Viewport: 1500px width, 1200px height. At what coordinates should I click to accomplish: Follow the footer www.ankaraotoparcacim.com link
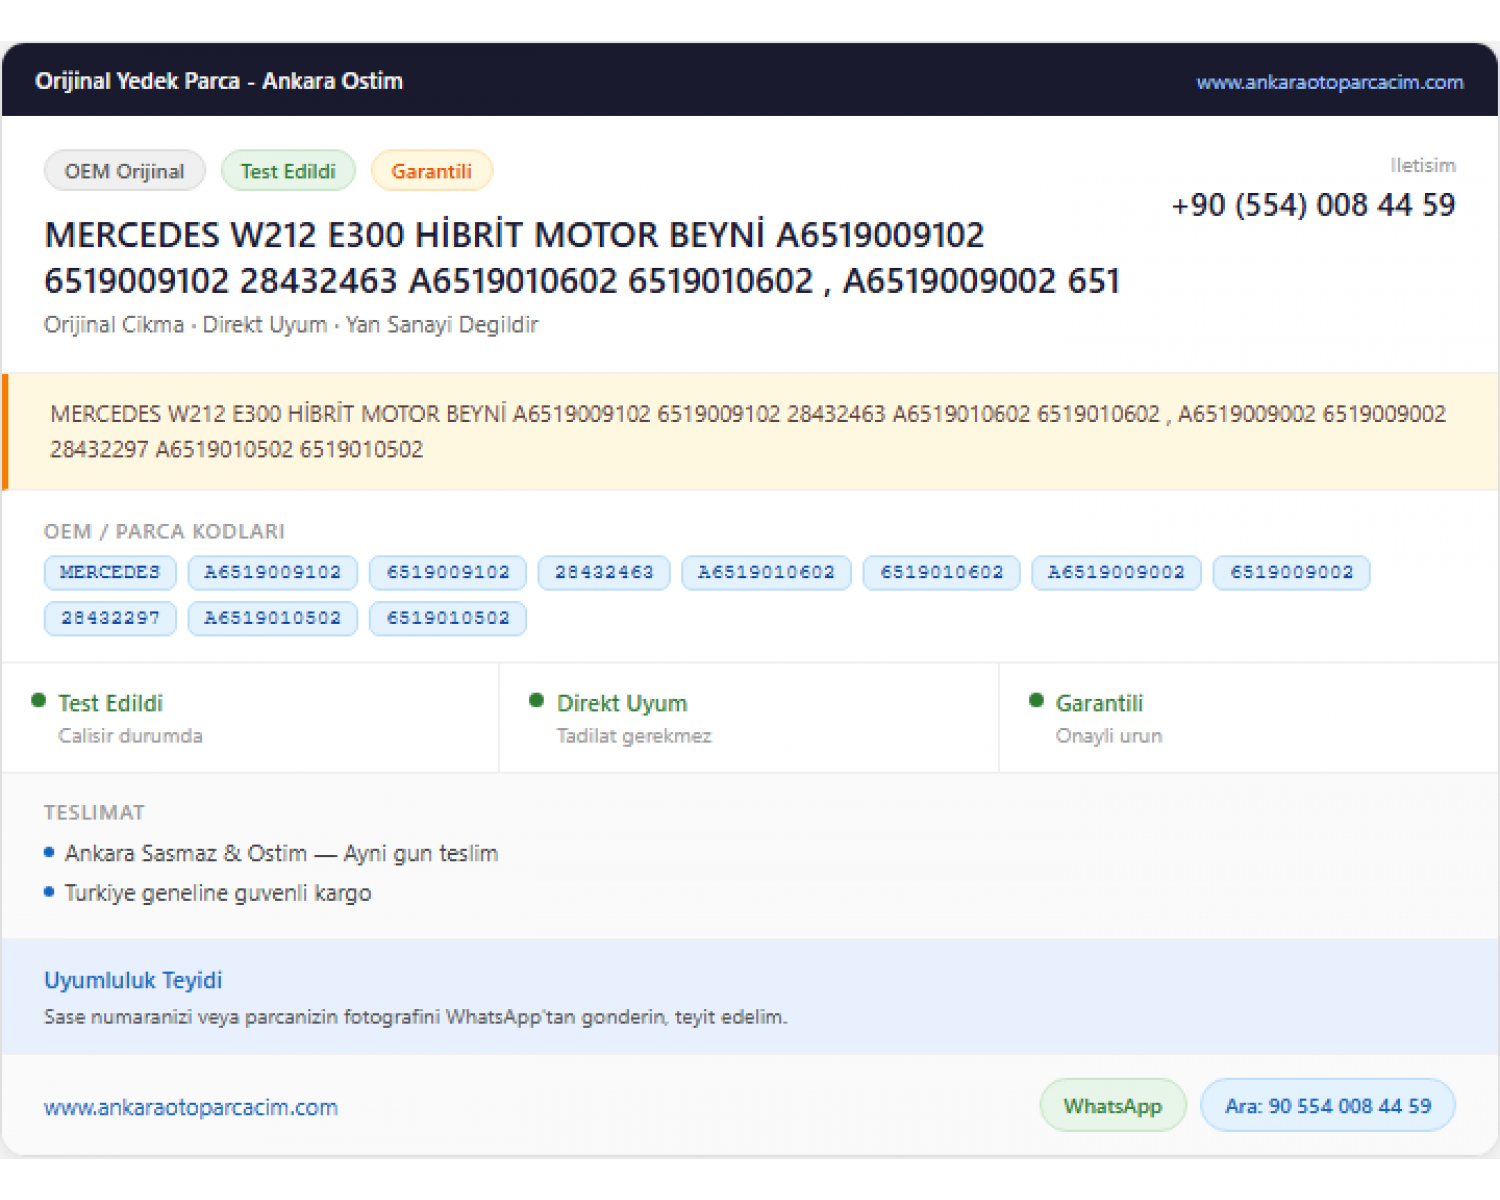coord(191,1108)
